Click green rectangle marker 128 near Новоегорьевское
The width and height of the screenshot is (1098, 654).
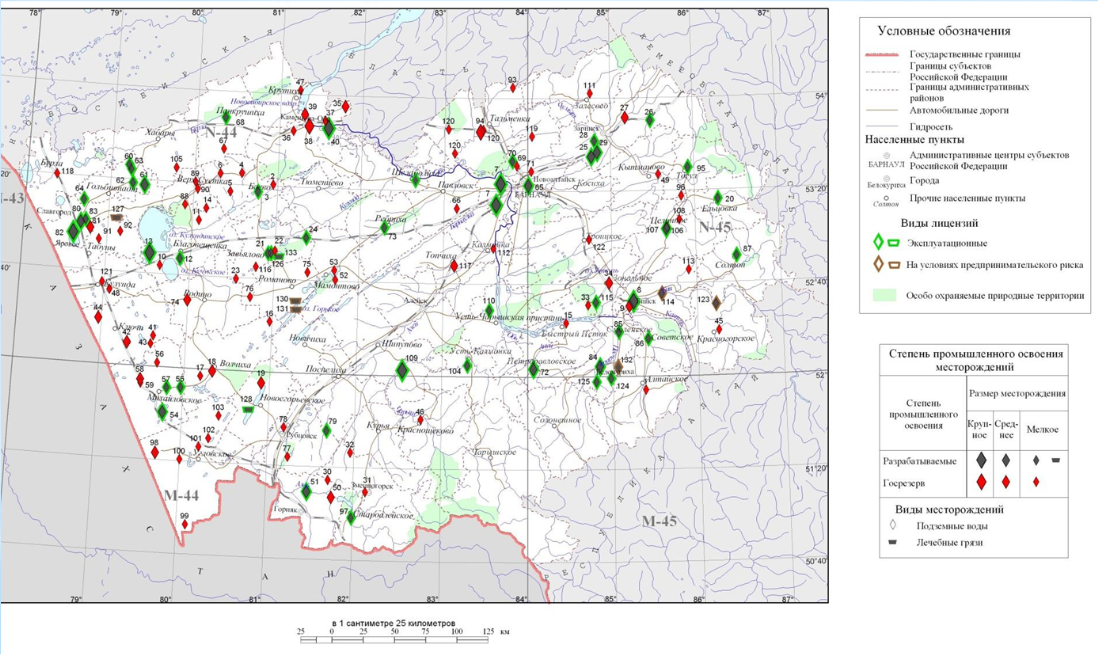pos(247,409)
